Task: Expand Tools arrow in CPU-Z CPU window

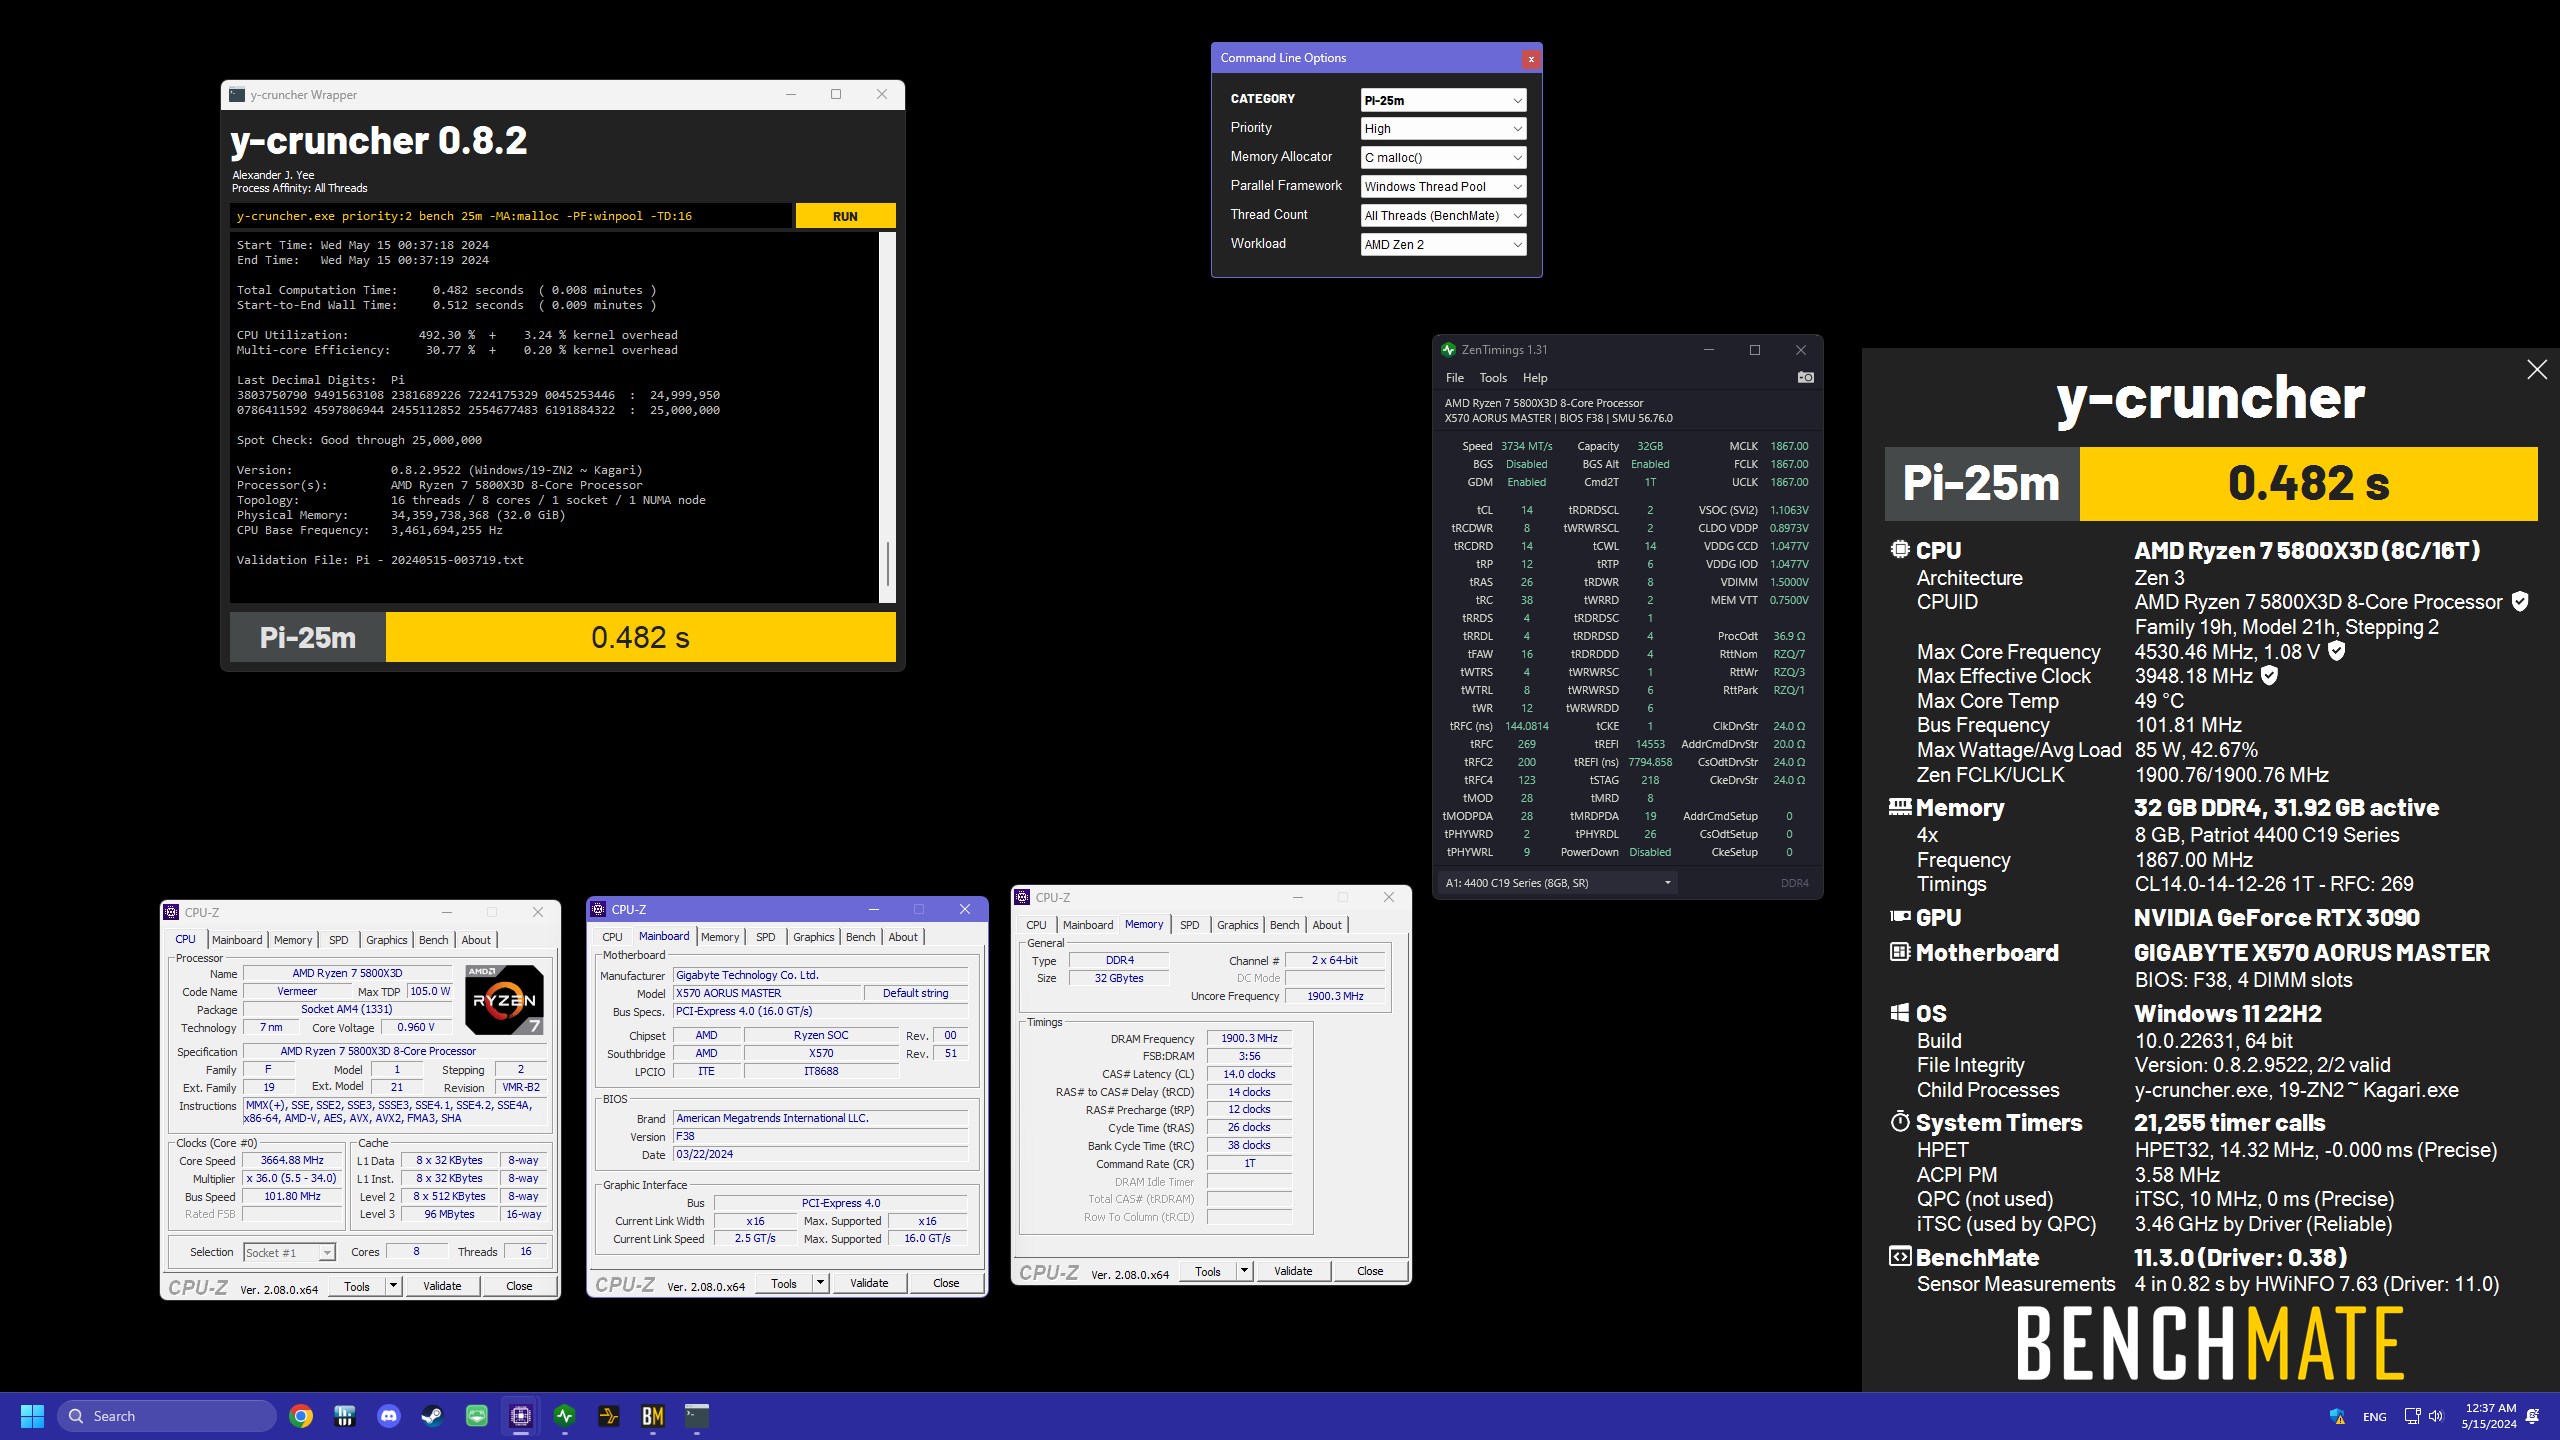Action: (x=393, y=1286)
